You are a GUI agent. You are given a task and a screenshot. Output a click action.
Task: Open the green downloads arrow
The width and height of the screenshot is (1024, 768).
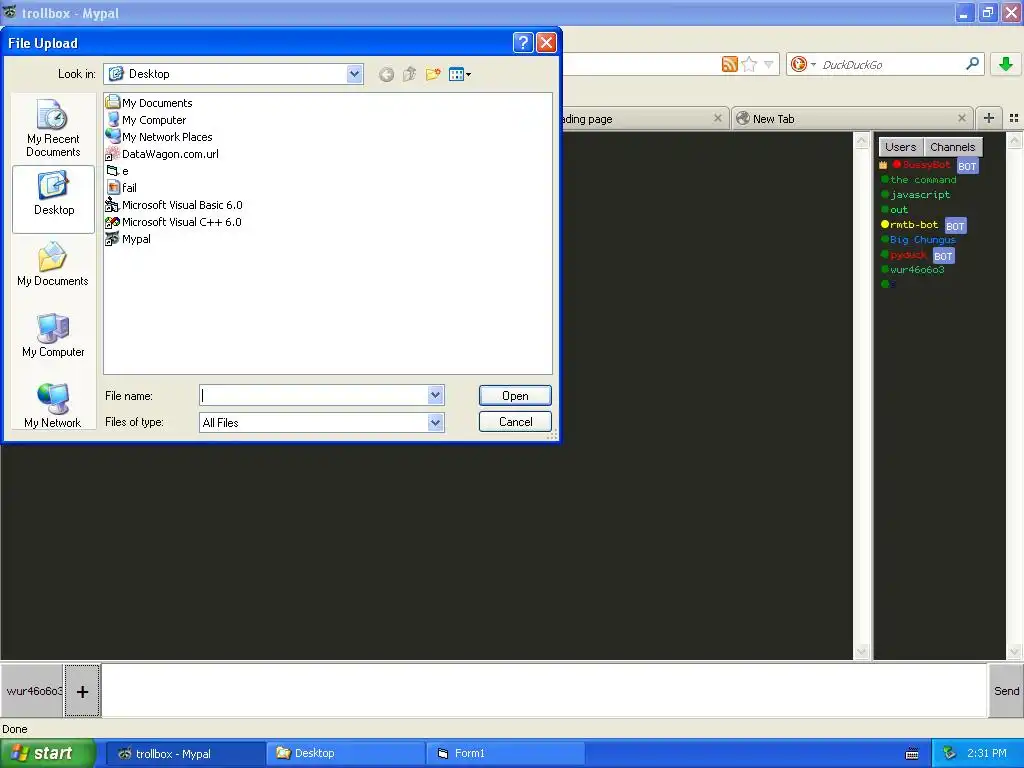(1006, 64)
